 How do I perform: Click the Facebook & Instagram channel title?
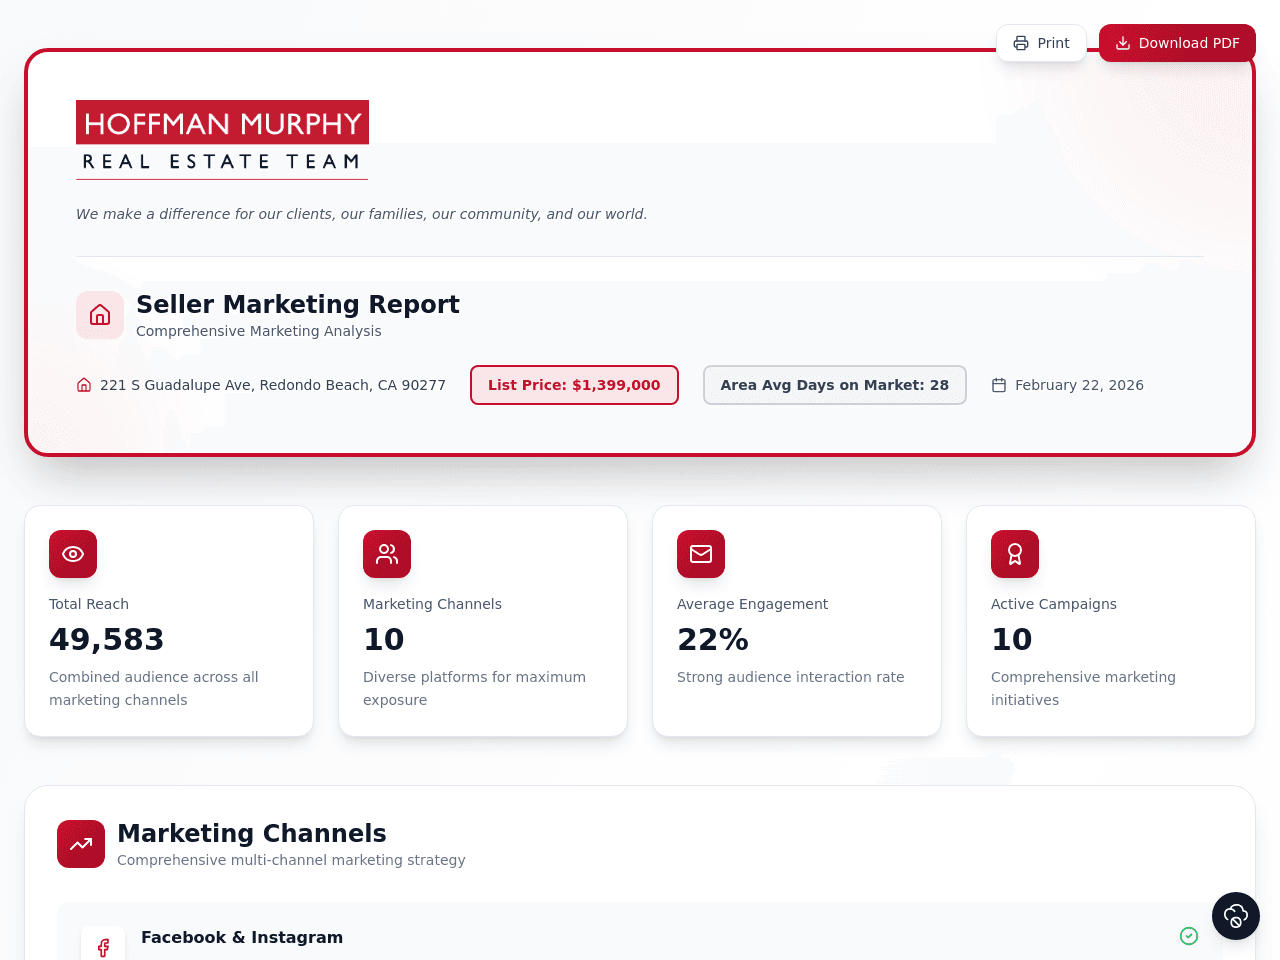[x=242, y=937]
